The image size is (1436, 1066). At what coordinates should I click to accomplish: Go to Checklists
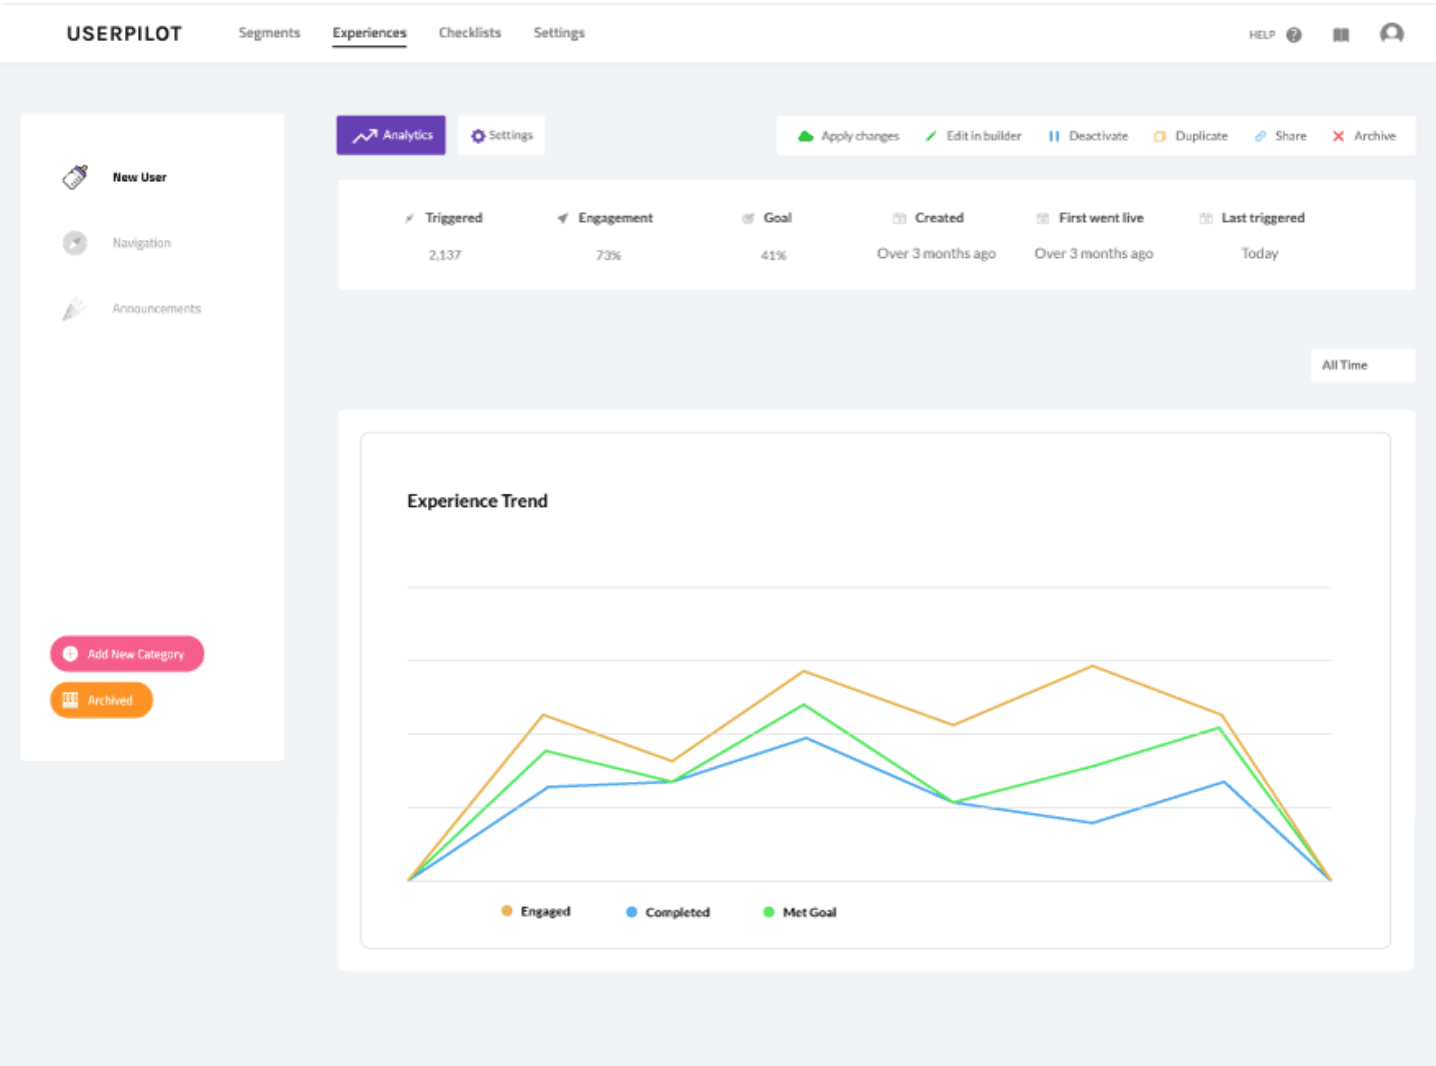pos(470,33)
